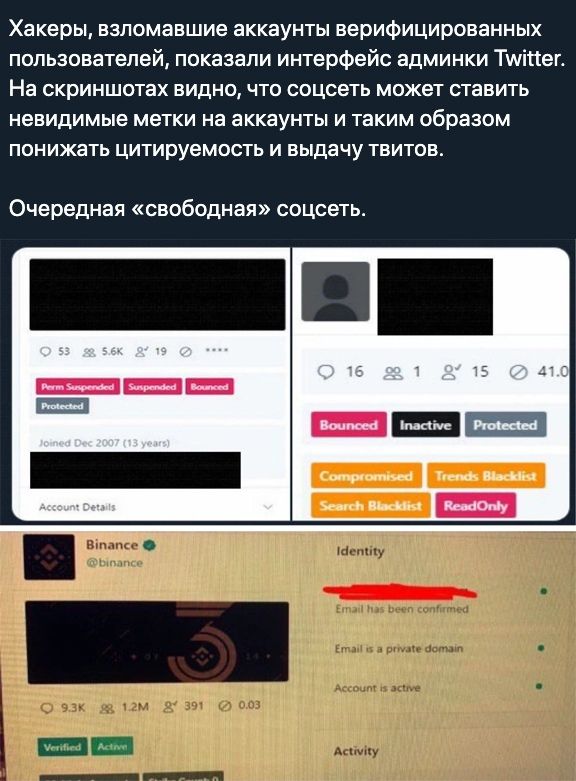Click the Binance banner image

click(x=157, y=643)
